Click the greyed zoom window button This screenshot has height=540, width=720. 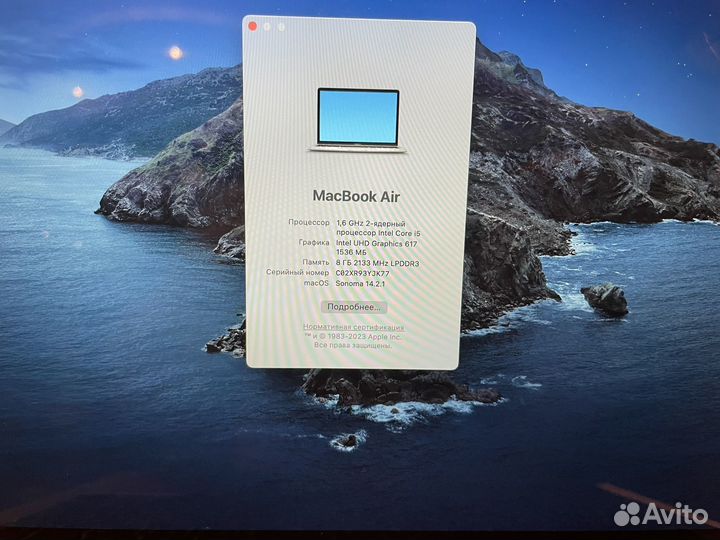pos(281,27)
